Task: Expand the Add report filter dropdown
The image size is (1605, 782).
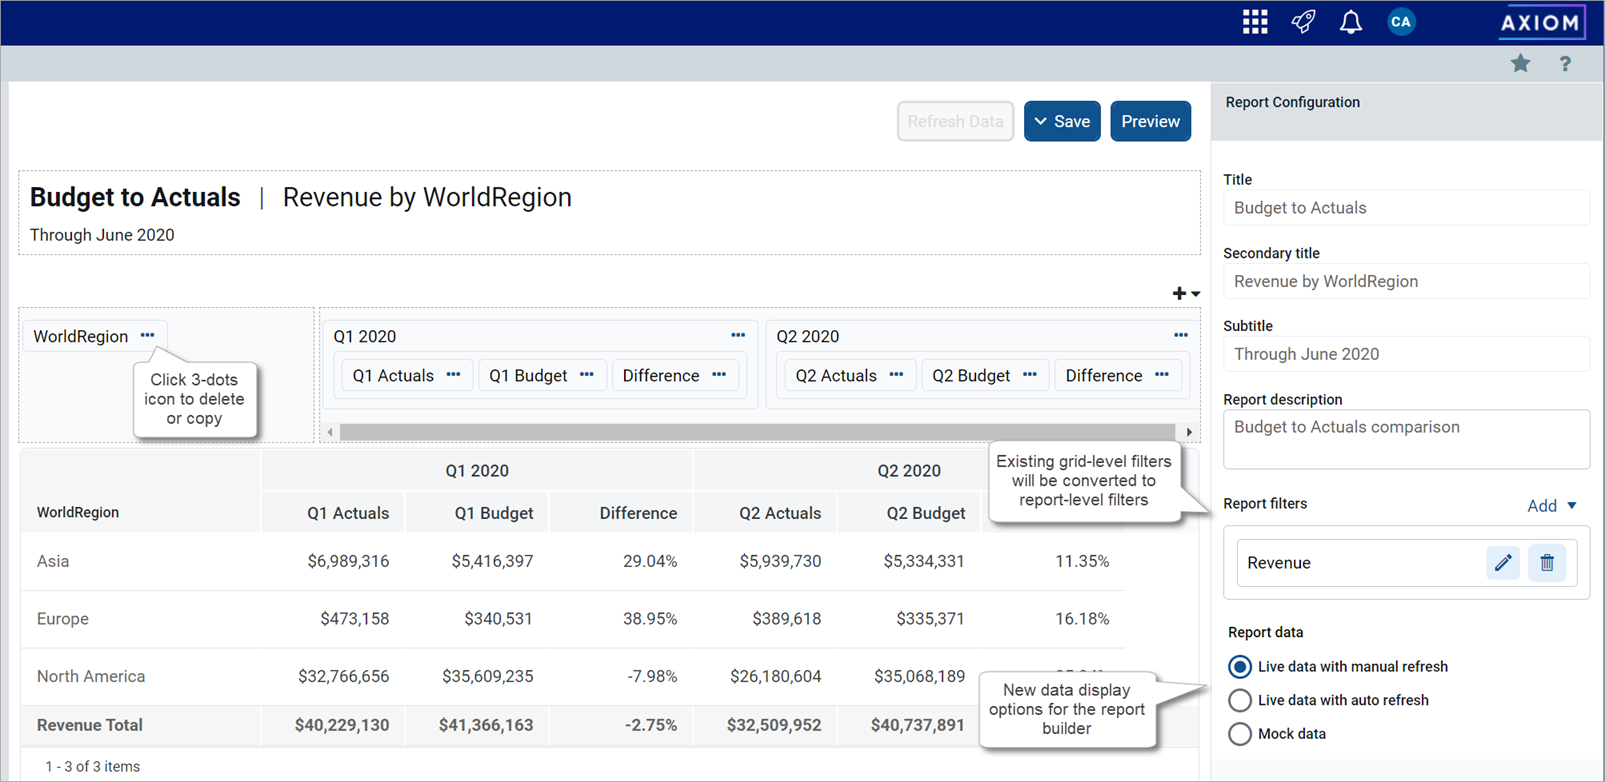Action: 1551,506
